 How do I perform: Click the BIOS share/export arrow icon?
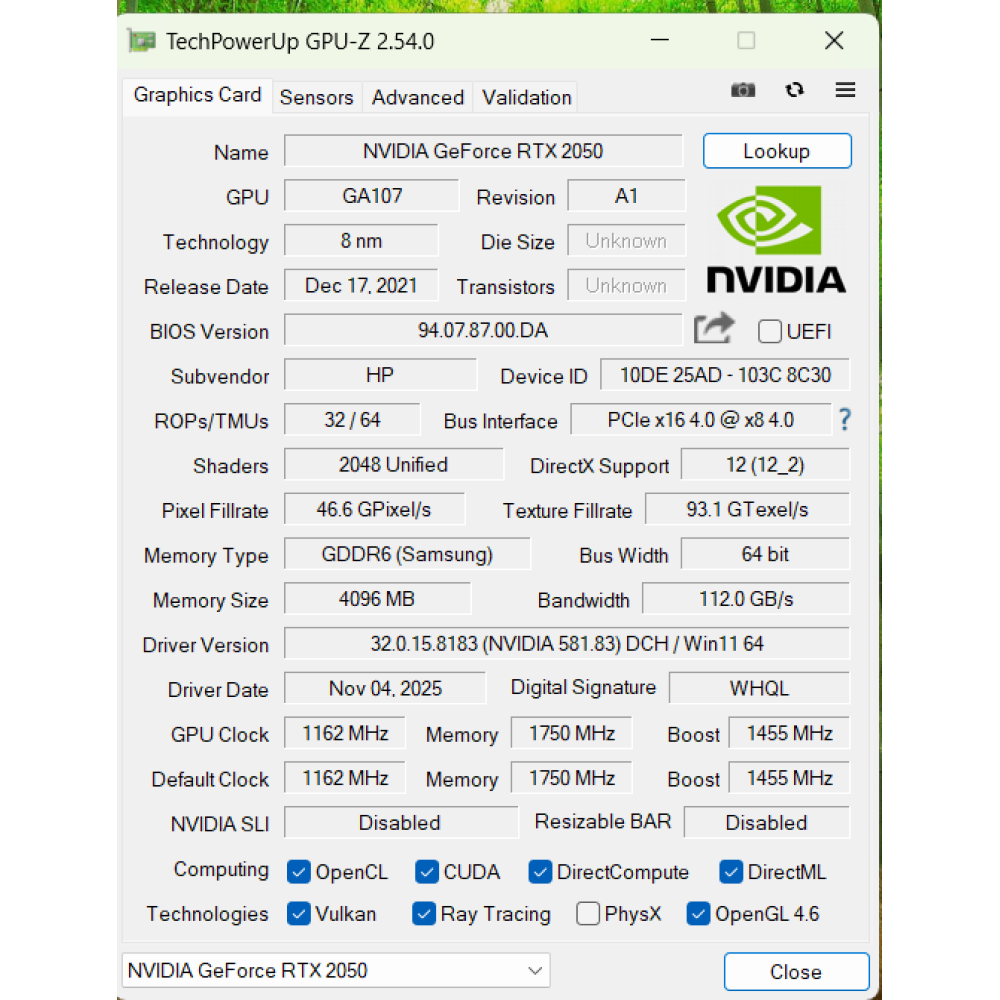[714, 328]
